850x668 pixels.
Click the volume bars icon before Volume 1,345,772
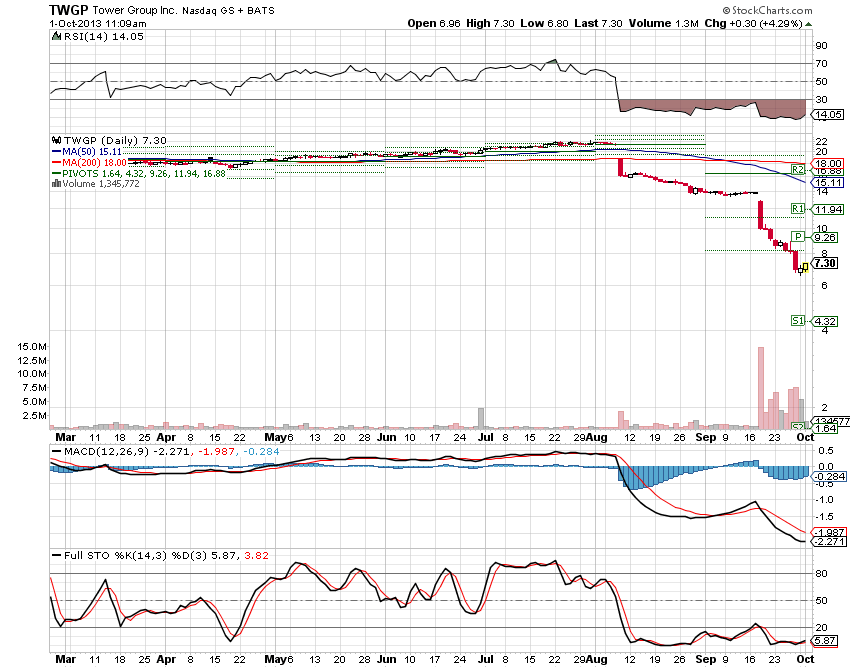(56, 184)
